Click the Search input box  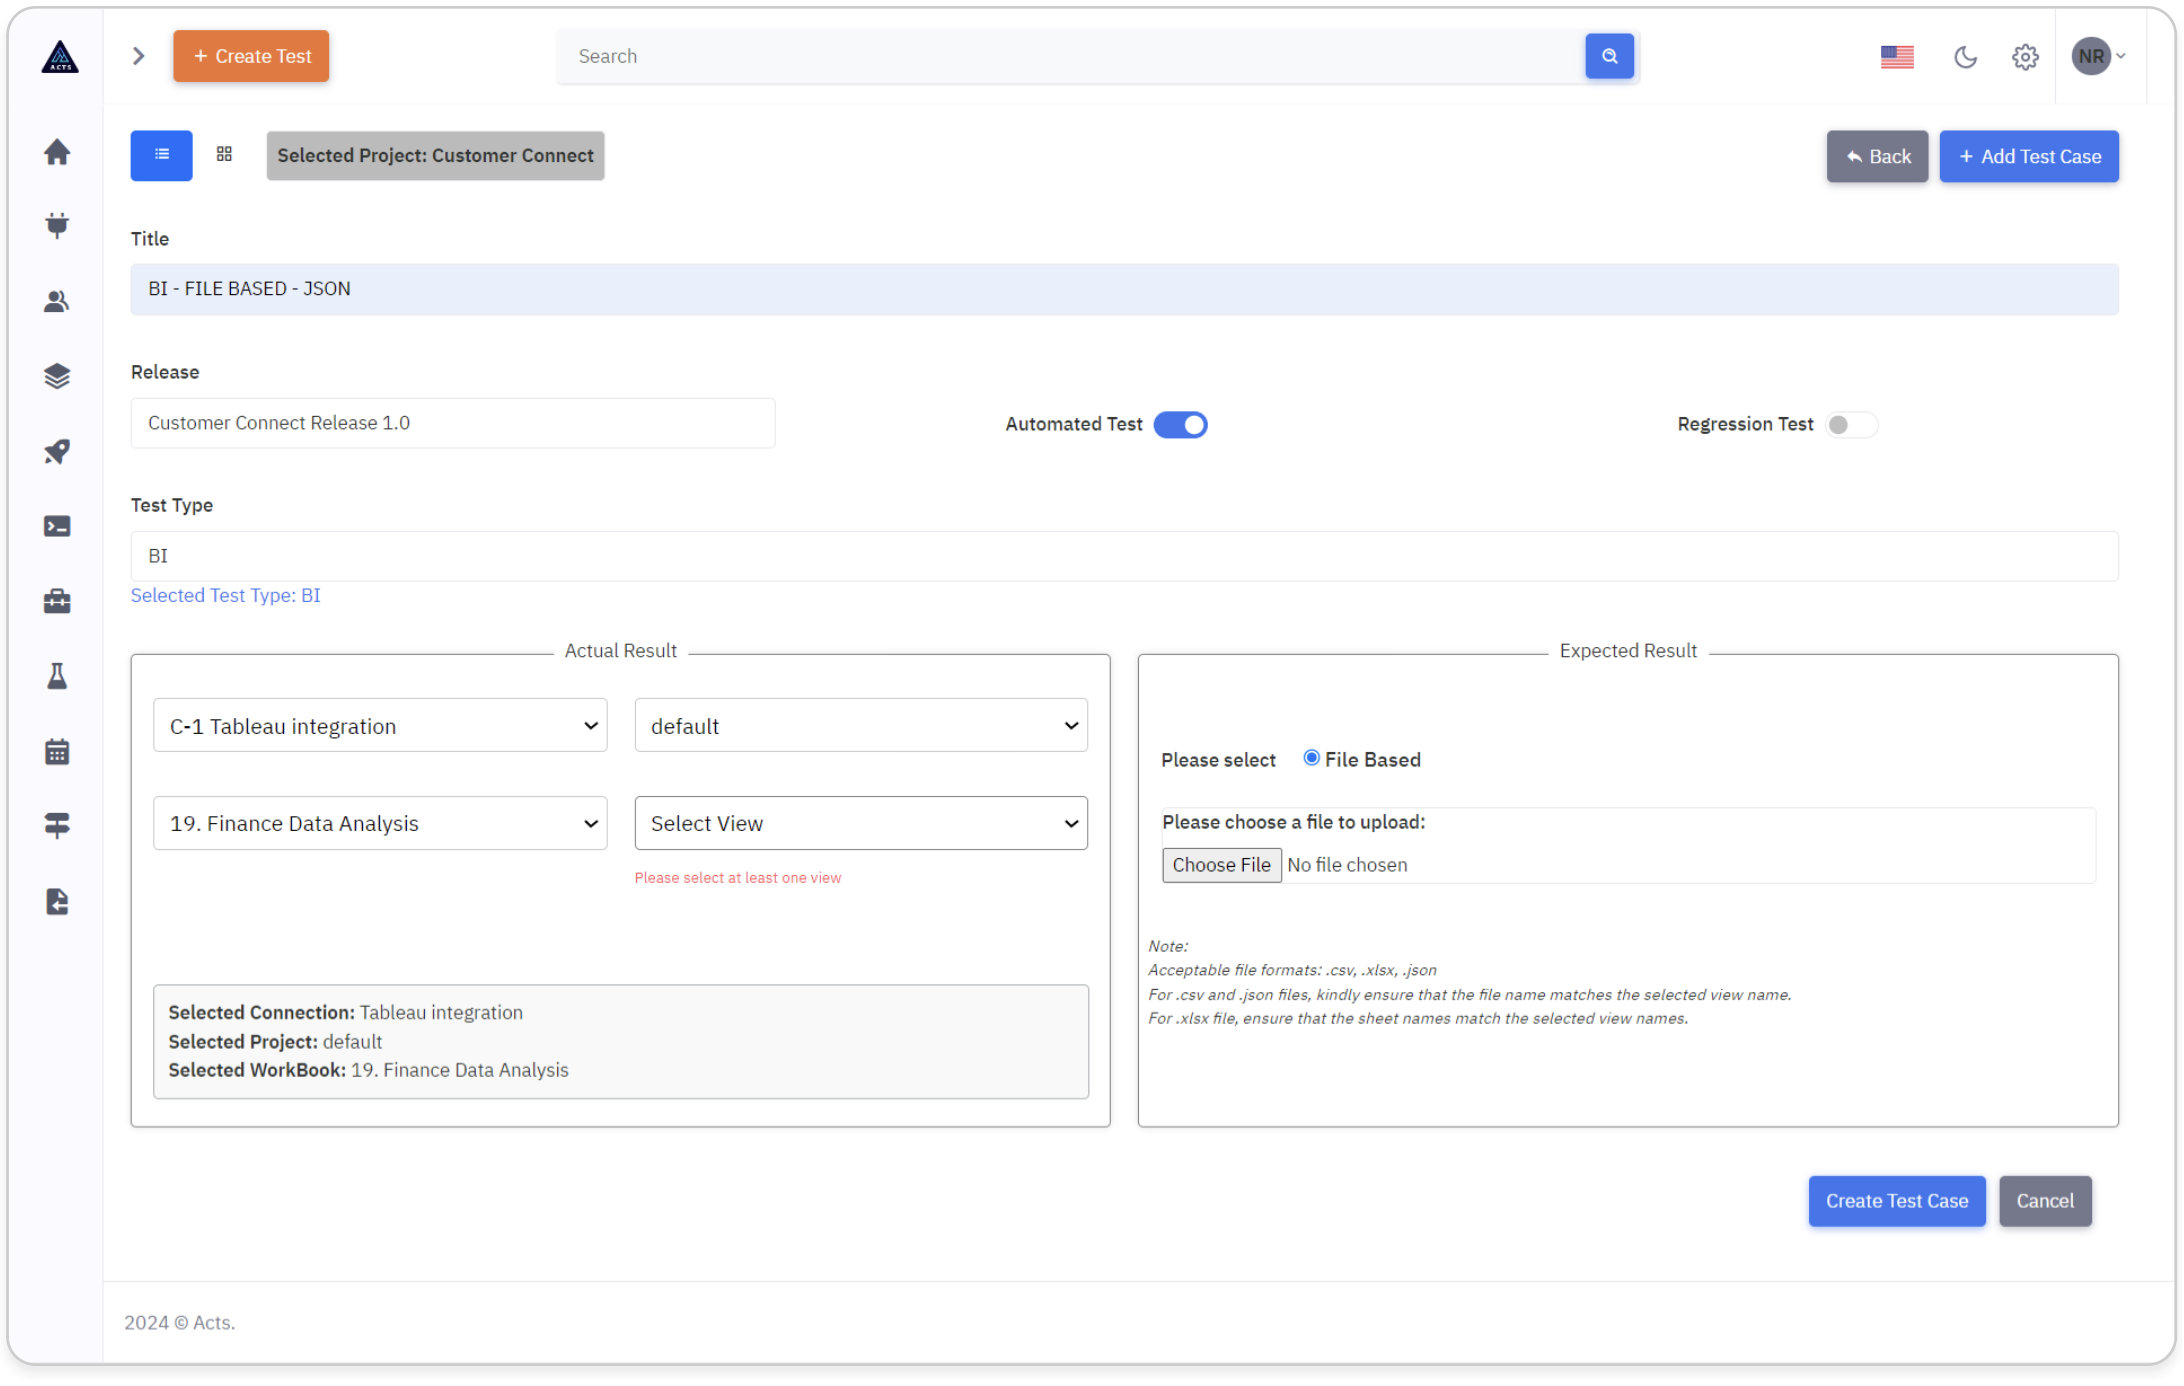pos(1070,56)
